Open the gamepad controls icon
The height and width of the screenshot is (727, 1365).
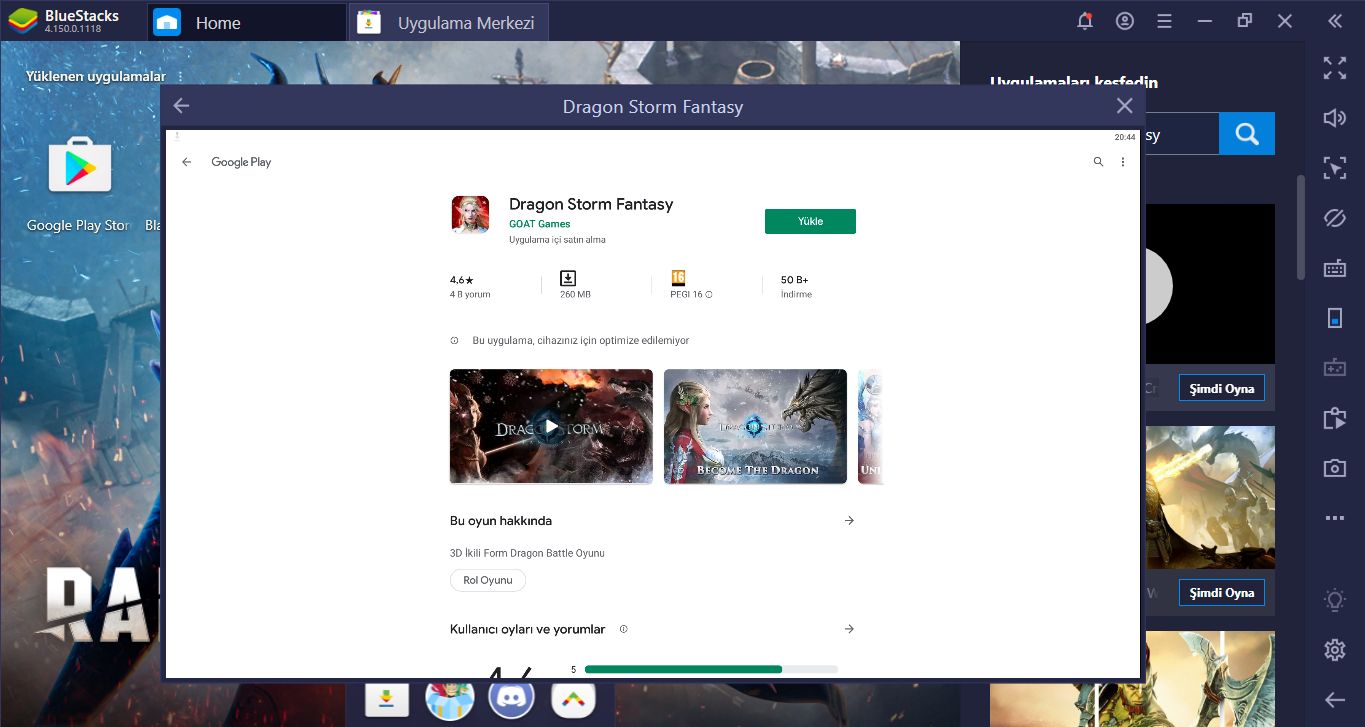click(x=1335, y=368)
